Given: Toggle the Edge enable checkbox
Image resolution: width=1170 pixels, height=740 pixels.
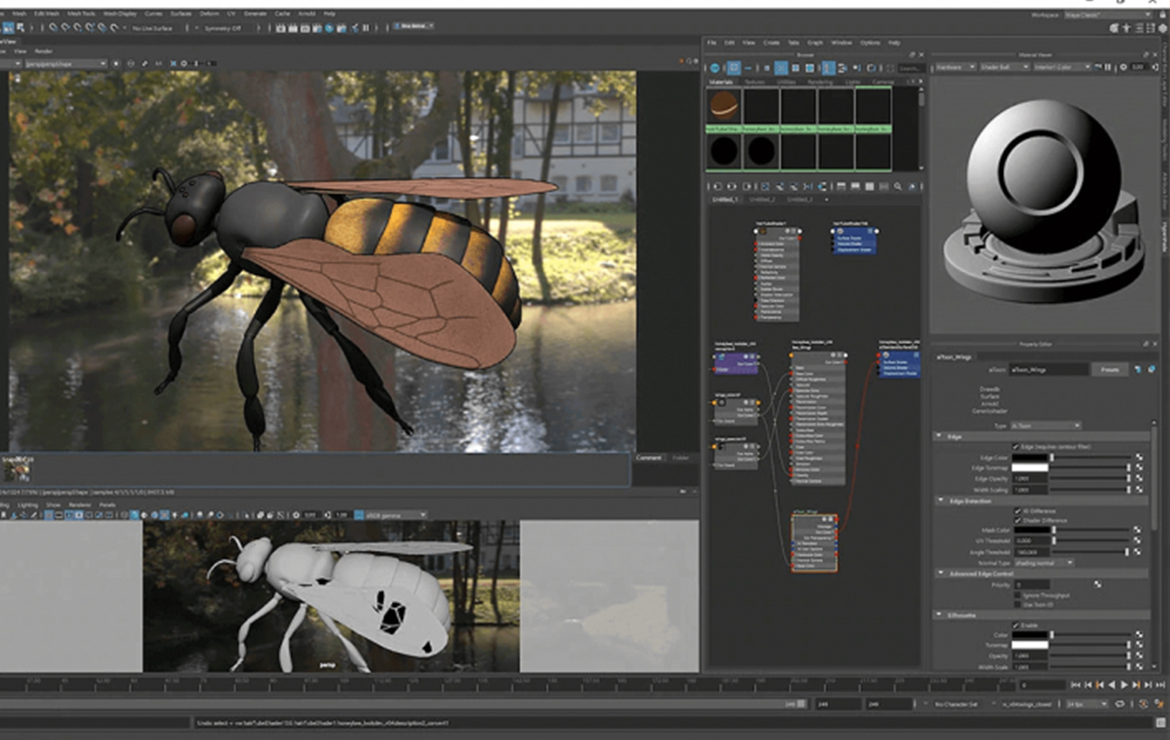Looking at the screenshot, I should pyautogui.click(x=1016, y=447).
